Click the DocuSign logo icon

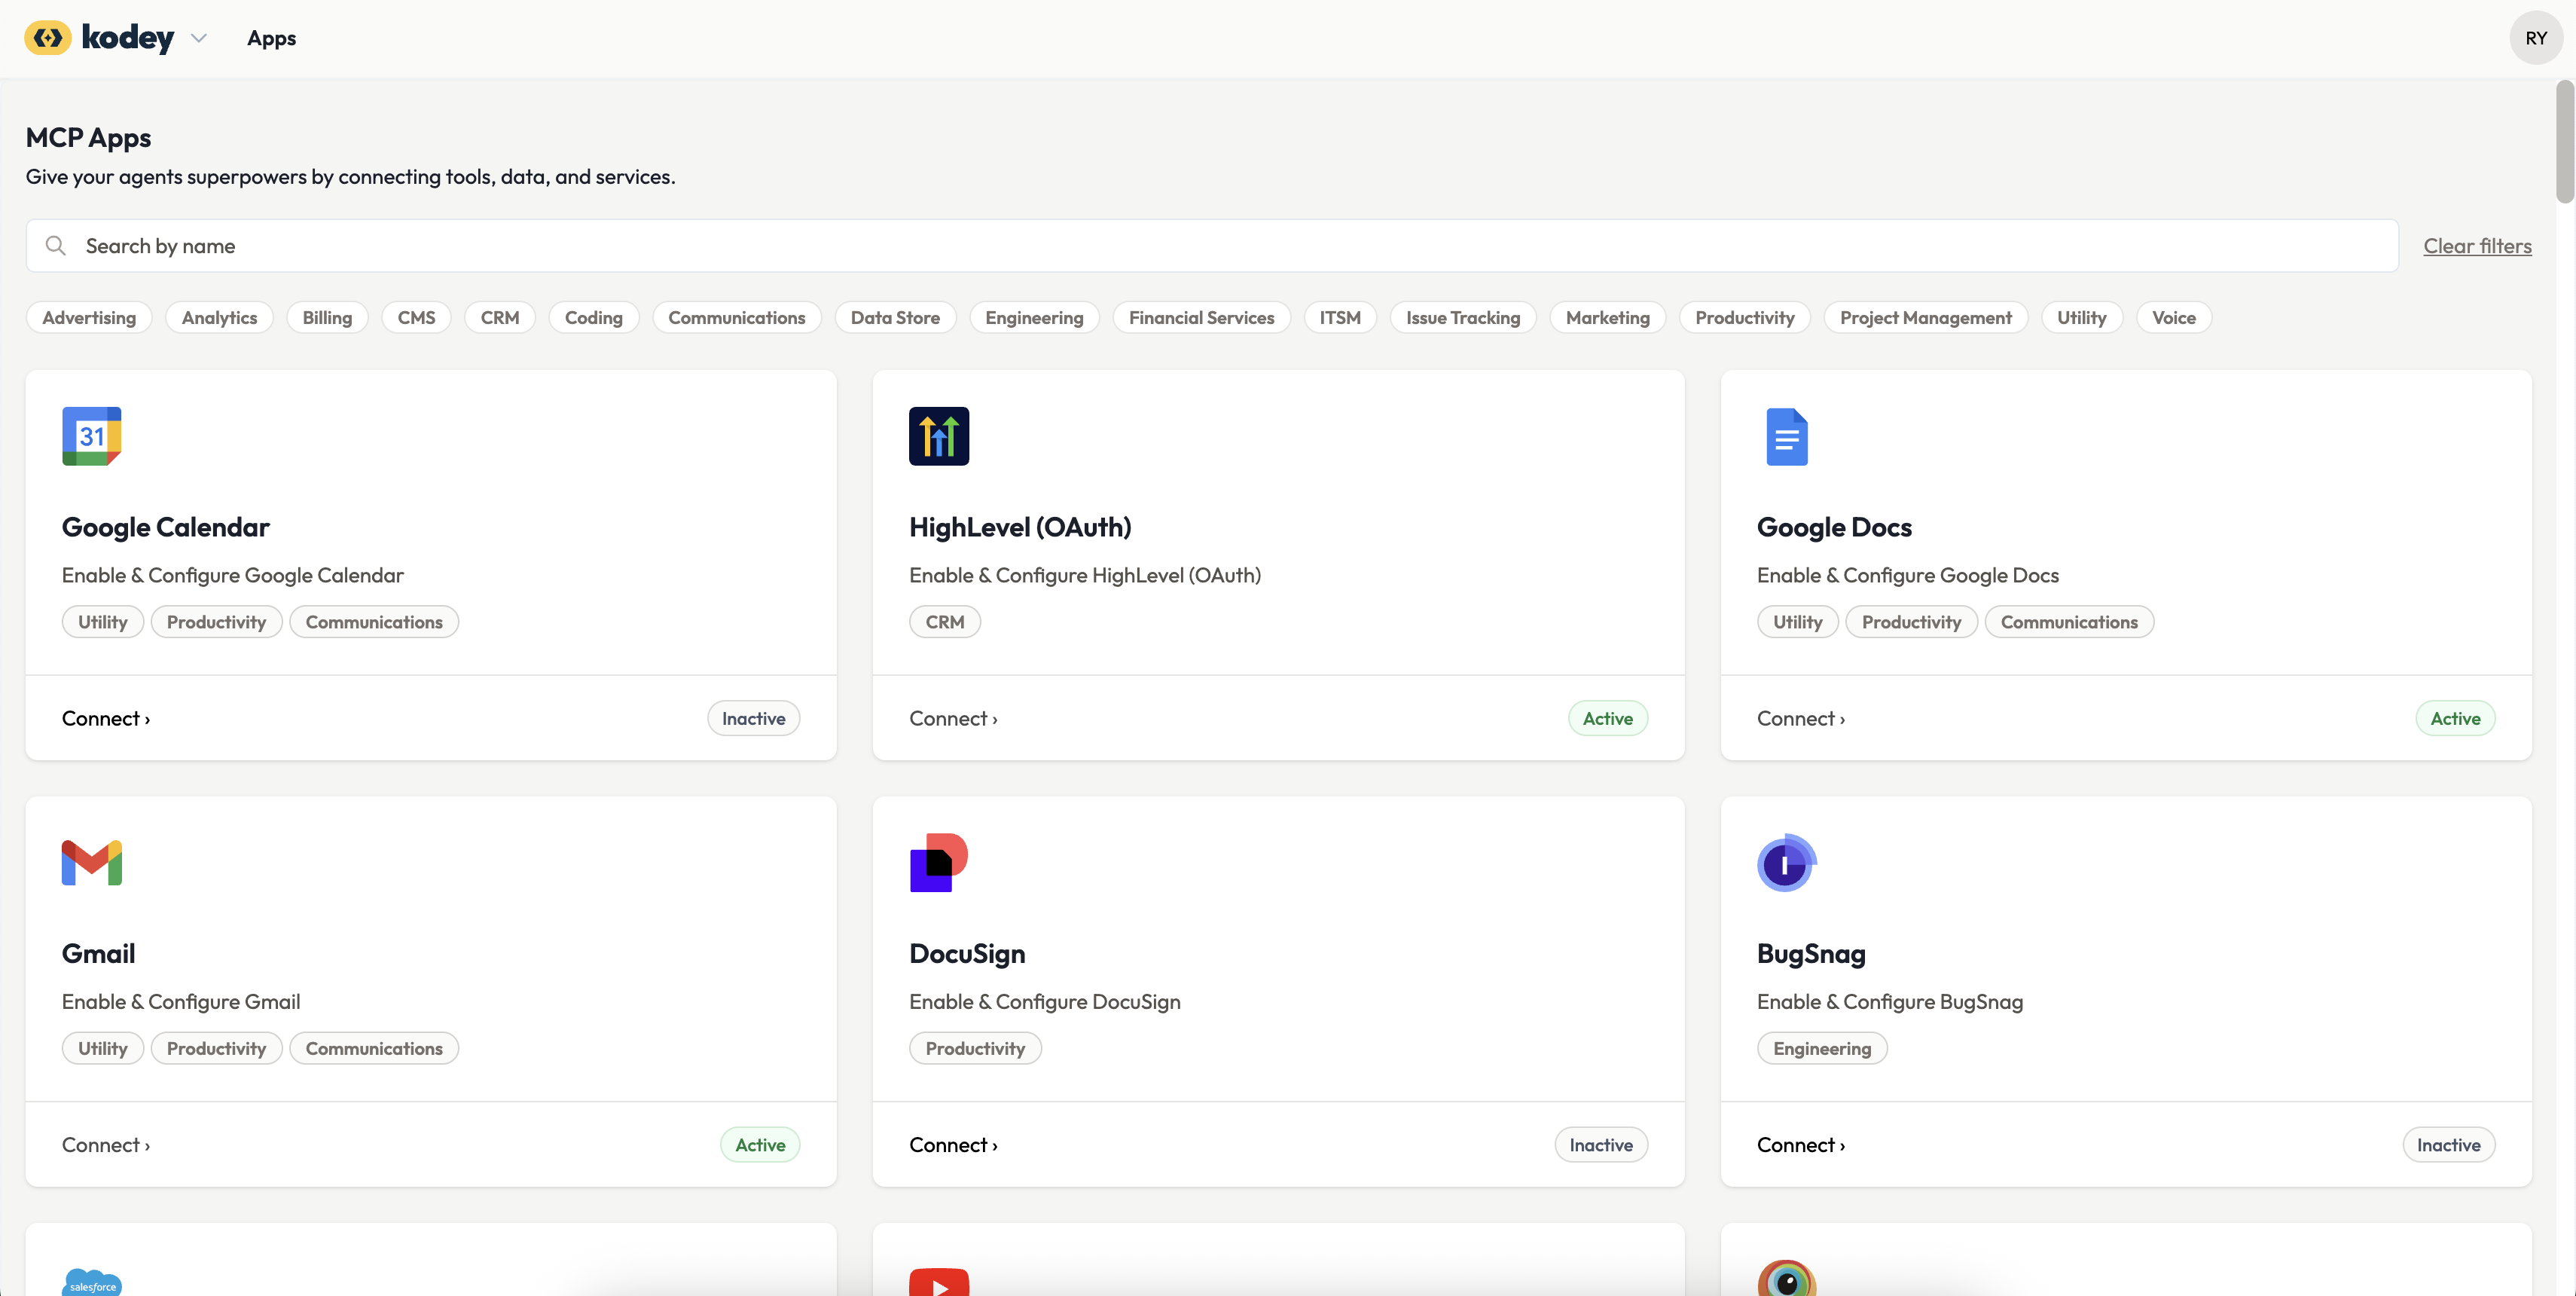pyautogui.click(x=938, y=862)
